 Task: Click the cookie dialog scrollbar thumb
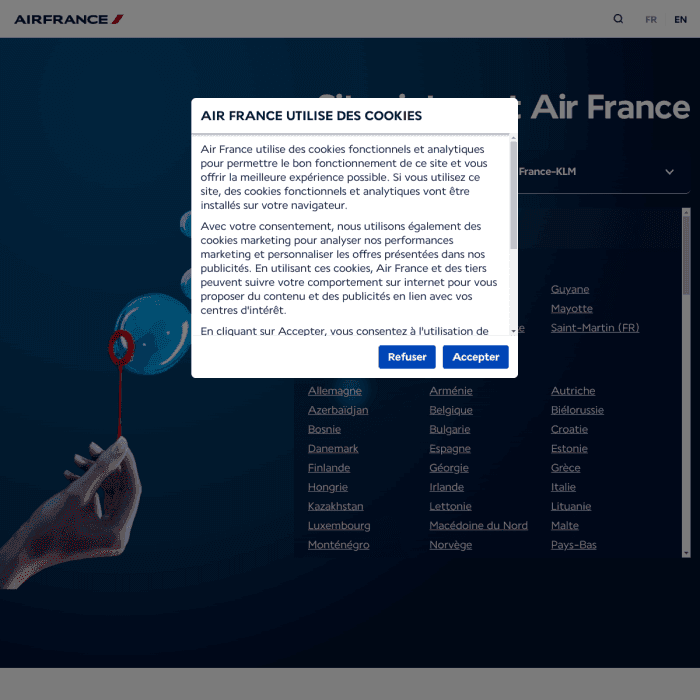pos(513,195)
